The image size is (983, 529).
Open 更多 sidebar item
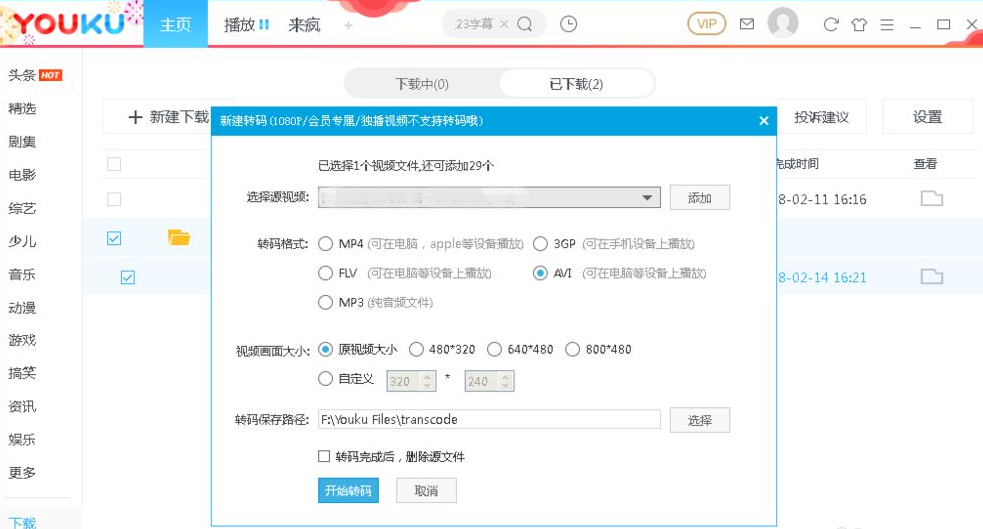(x=22, y=473)
